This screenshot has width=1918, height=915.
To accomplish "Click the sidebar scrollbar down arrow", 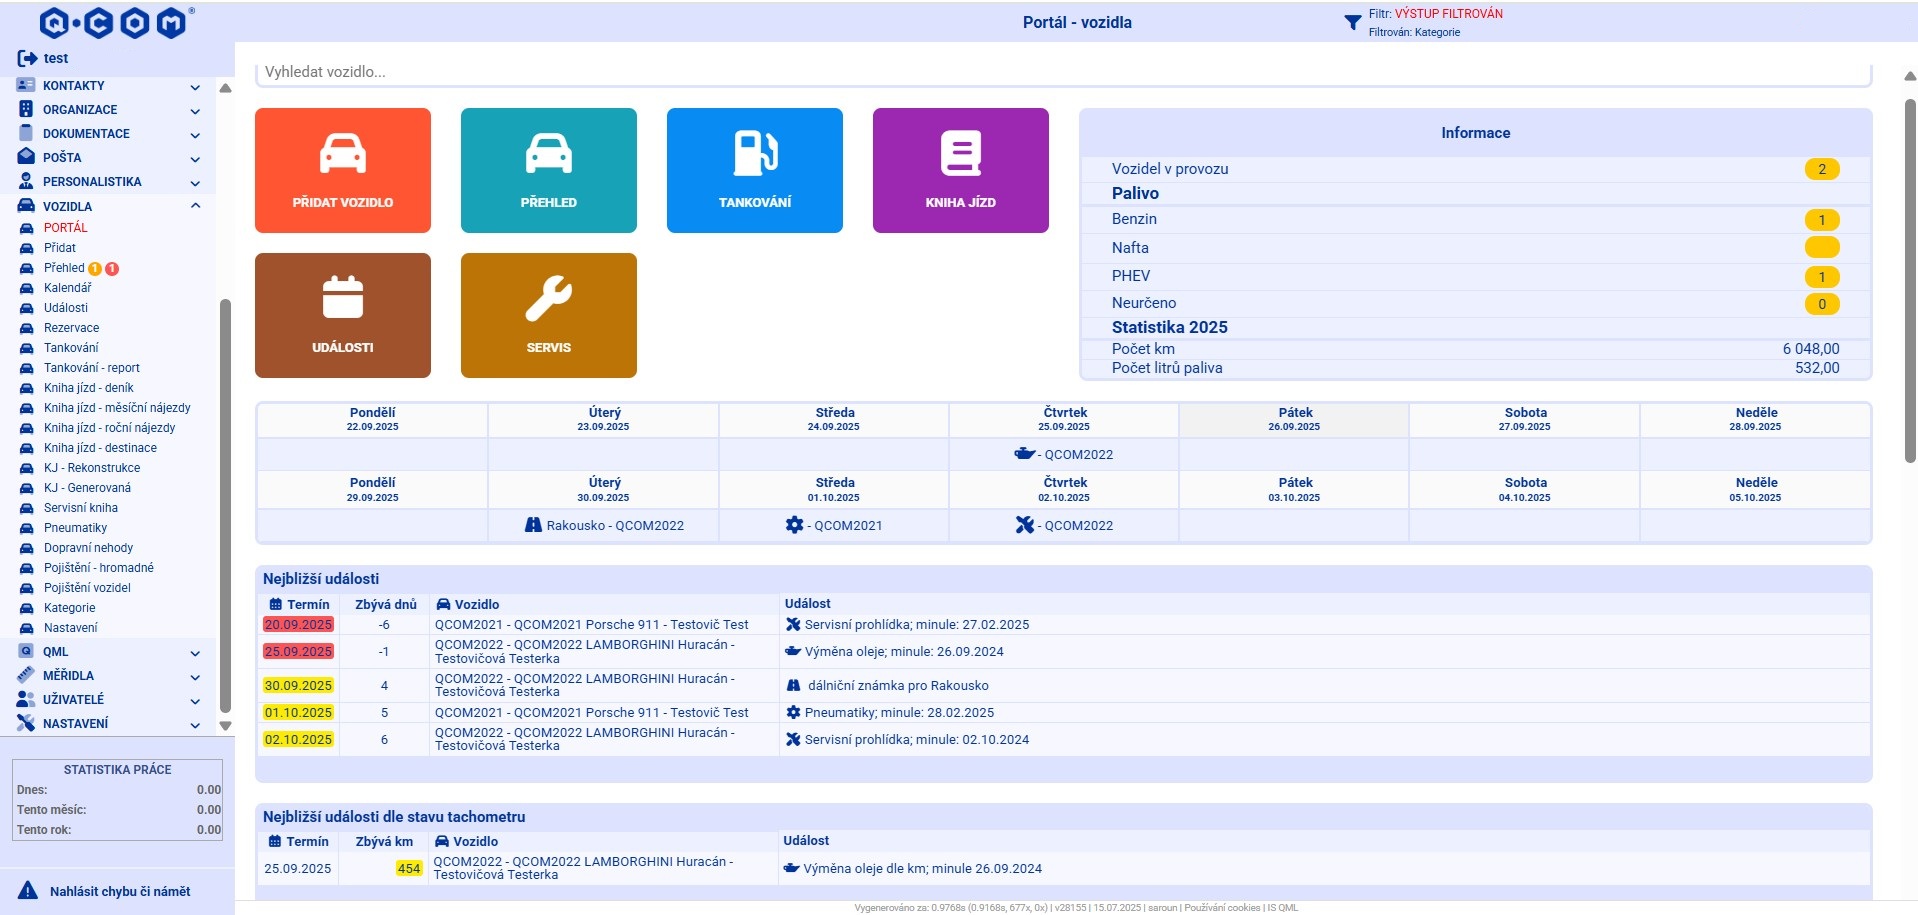I will [225, 726].
